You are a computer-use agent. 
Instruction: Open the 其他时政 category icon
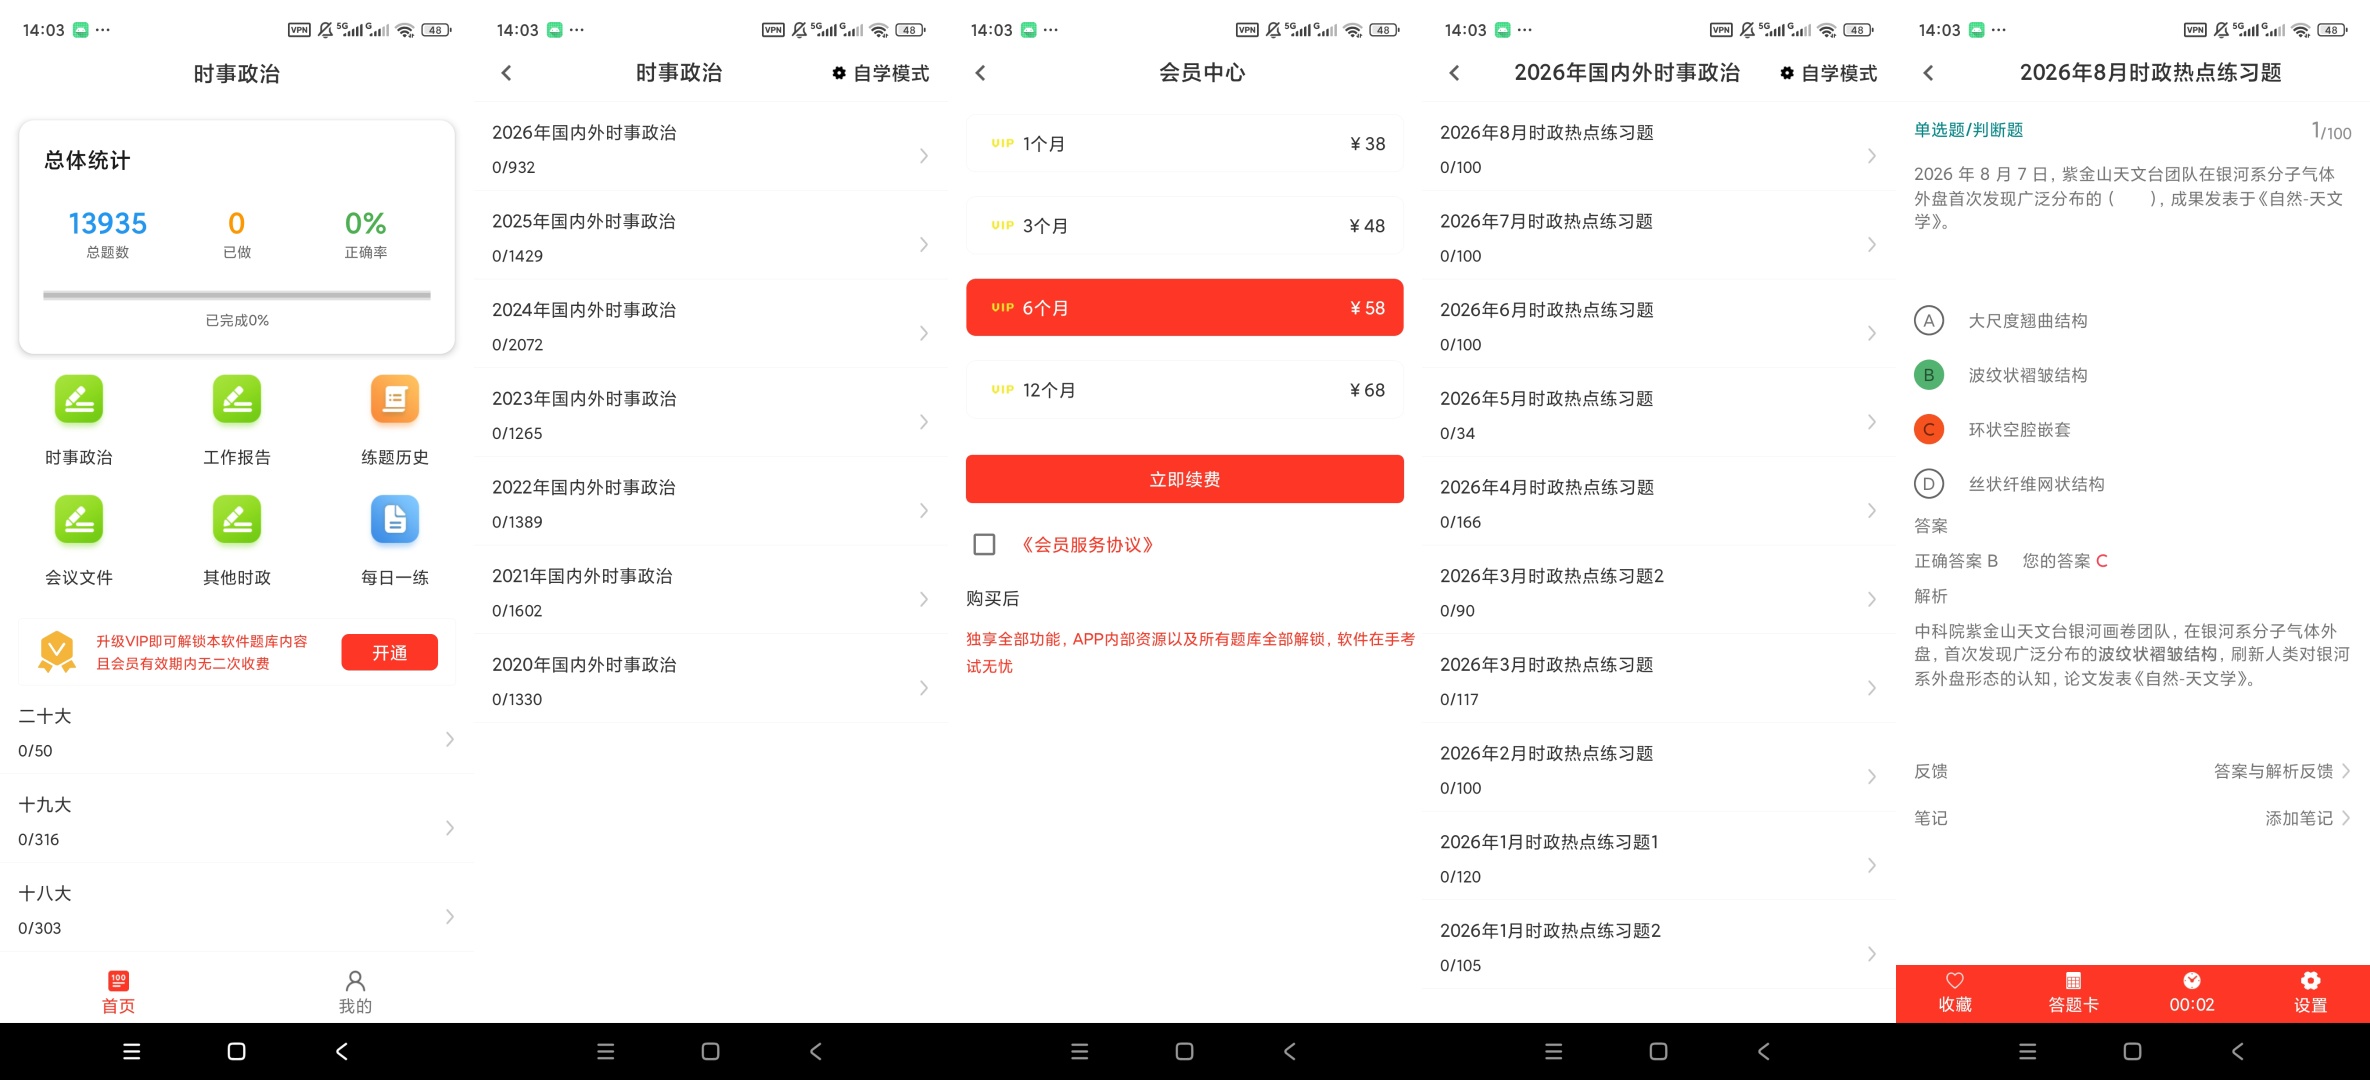pos(237,520)
